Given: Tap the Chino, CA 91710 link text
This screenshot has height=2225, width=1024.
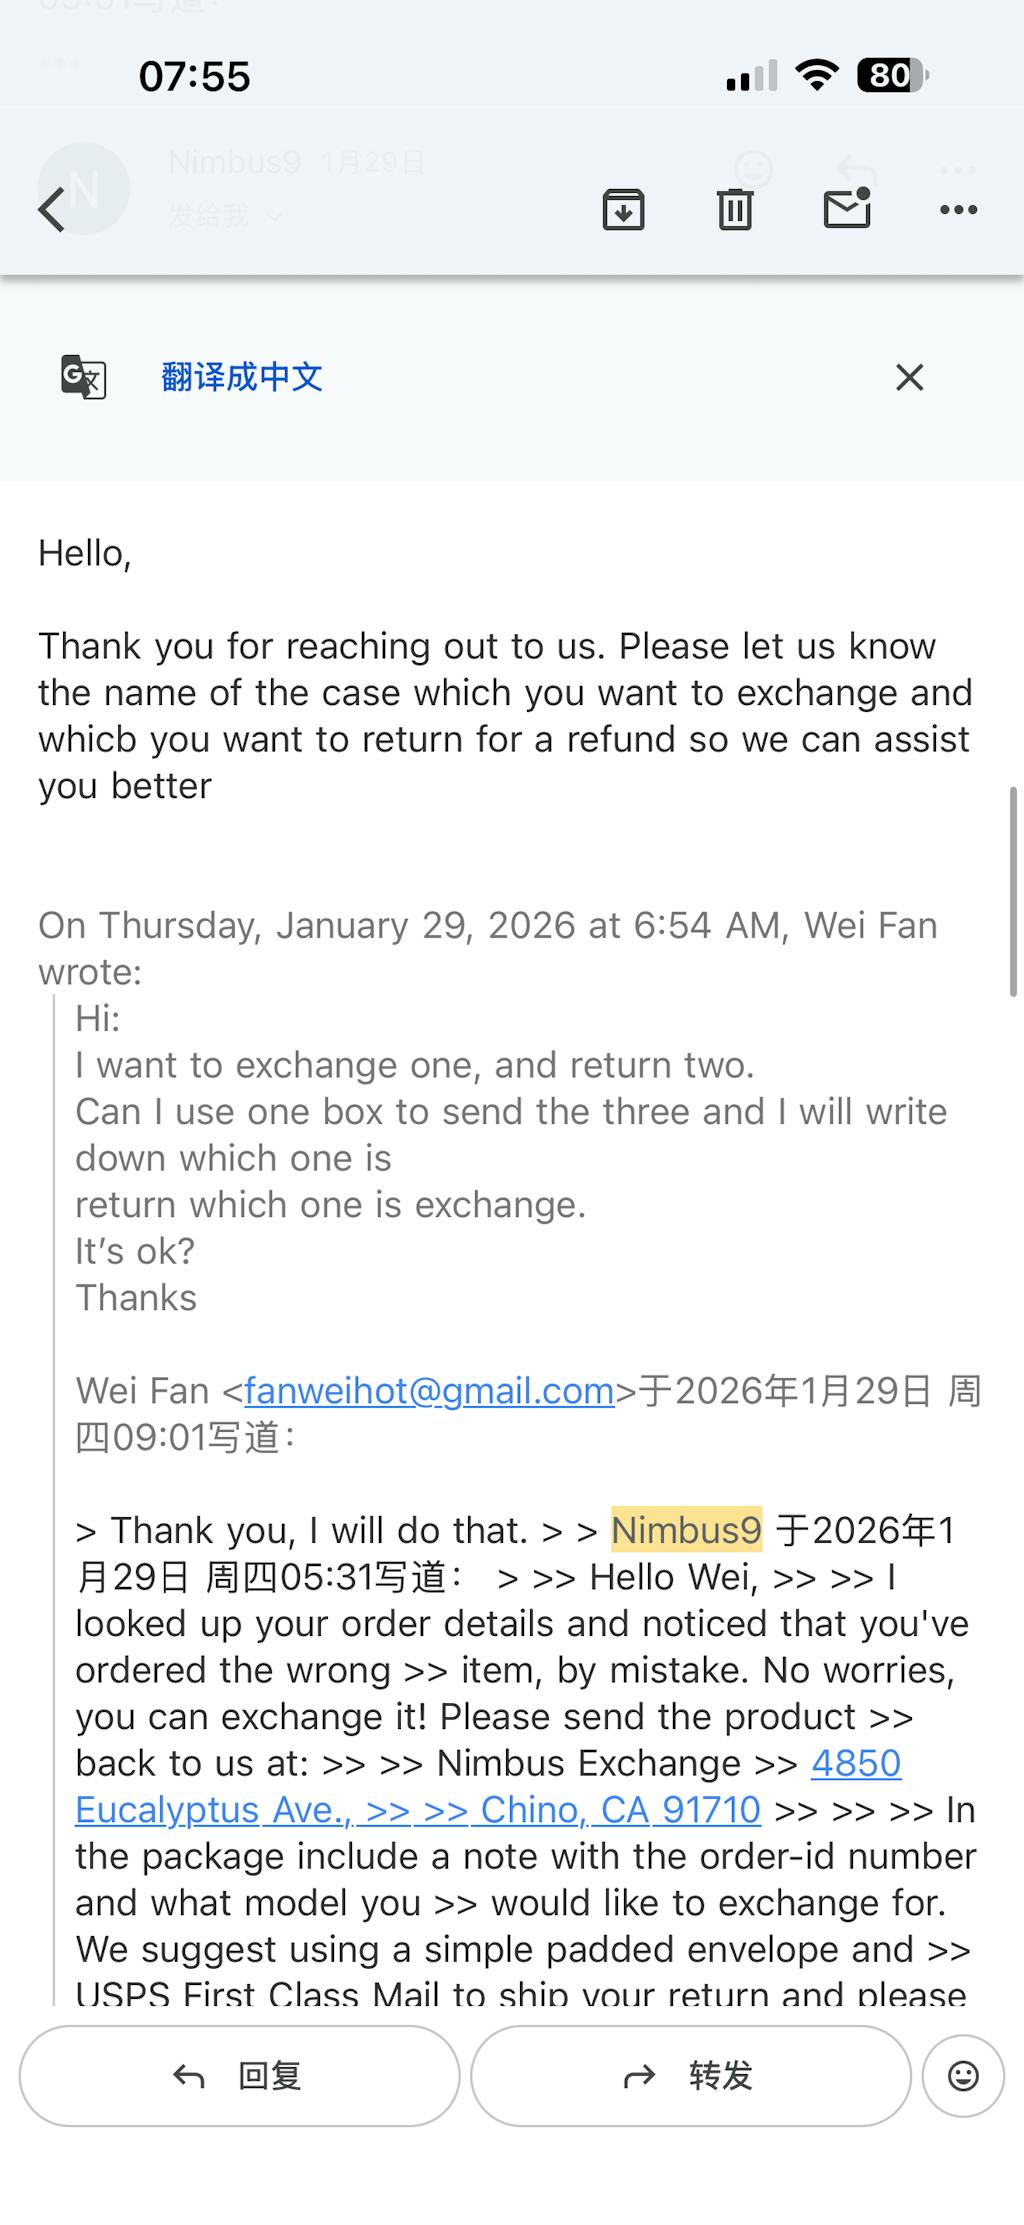Looking at the screenshot, I should point(620,1810).
